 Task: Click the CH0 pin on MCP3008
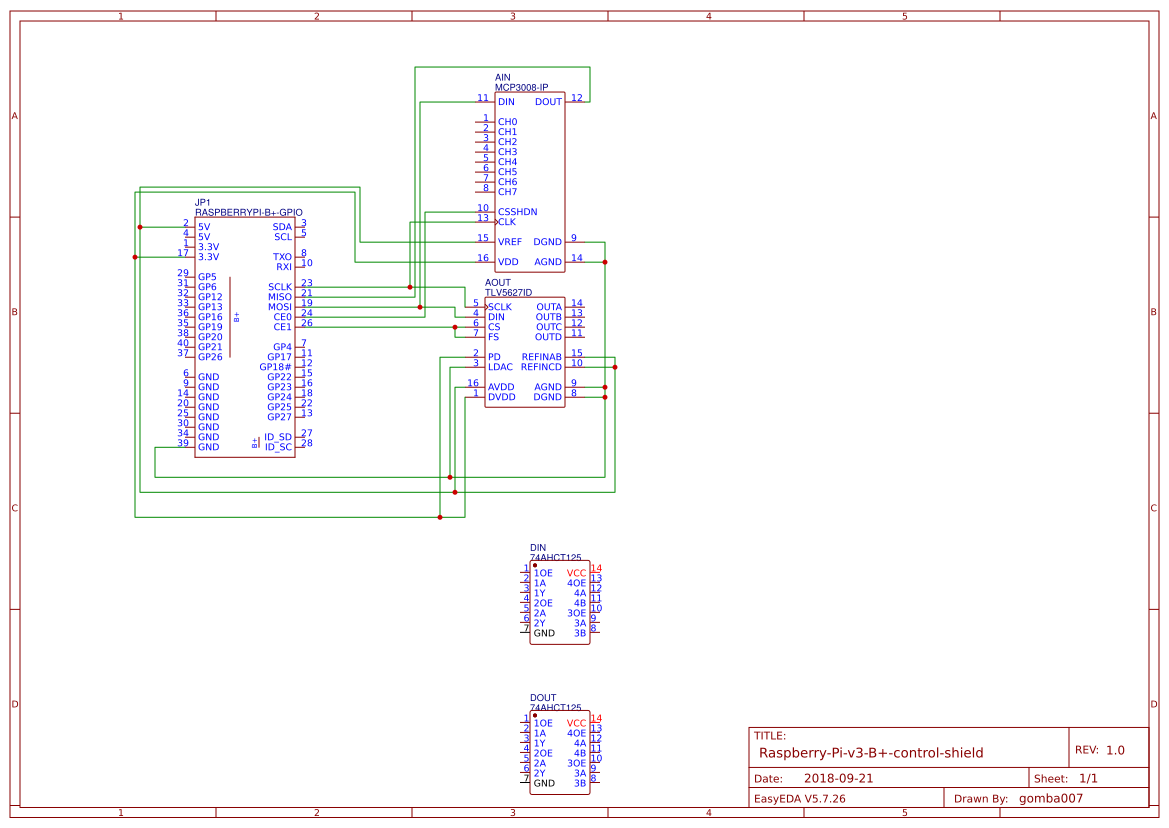(x=507, y=122)
